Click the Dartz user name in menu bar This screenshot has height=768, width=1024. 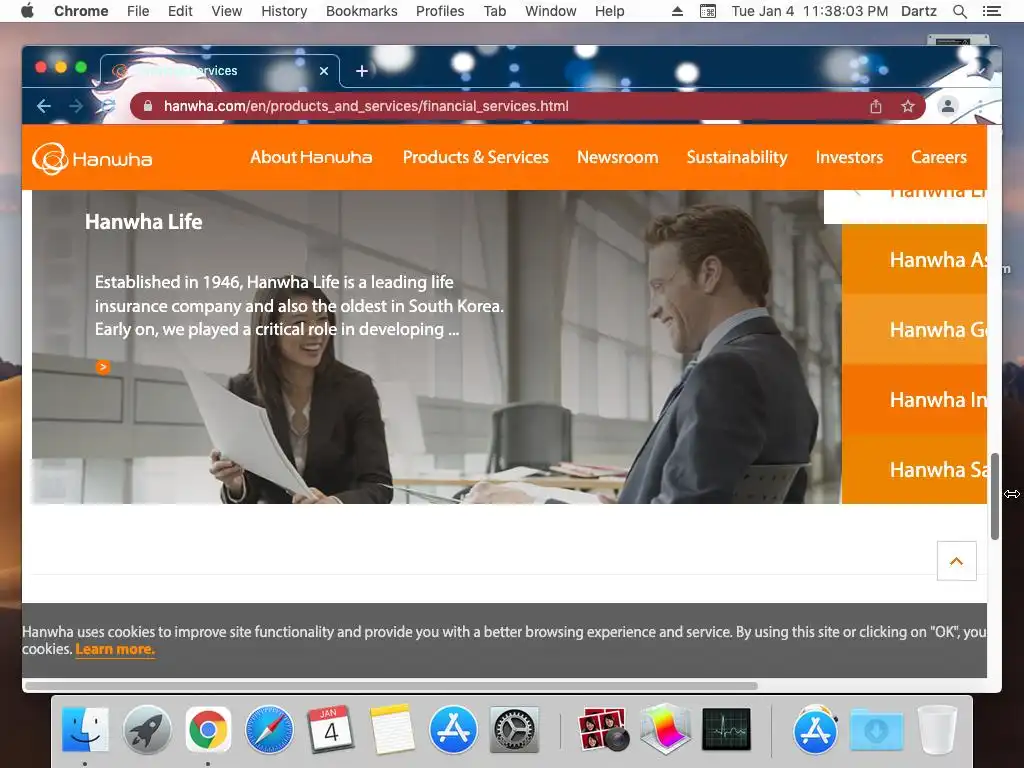point(918,11)
